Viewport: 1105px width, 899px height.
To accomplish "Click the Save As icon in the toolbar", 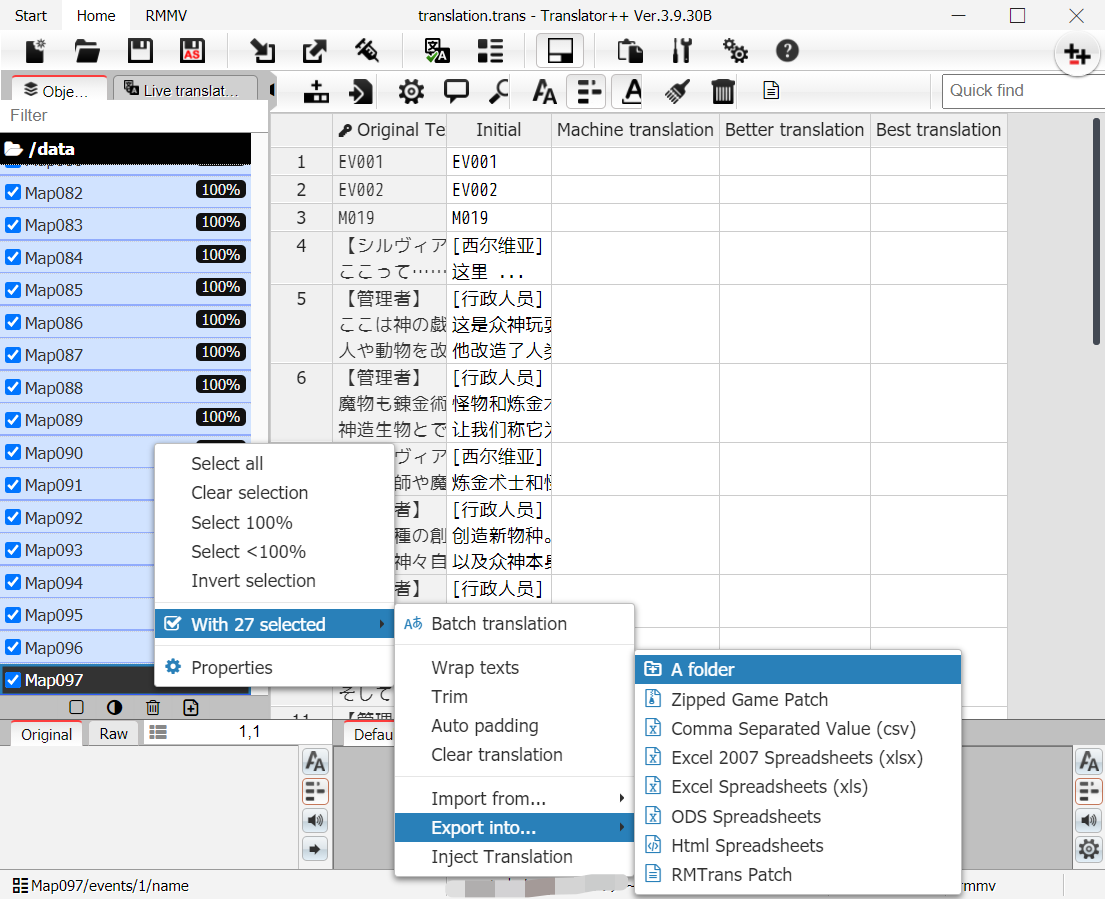I will click(191, 50).
